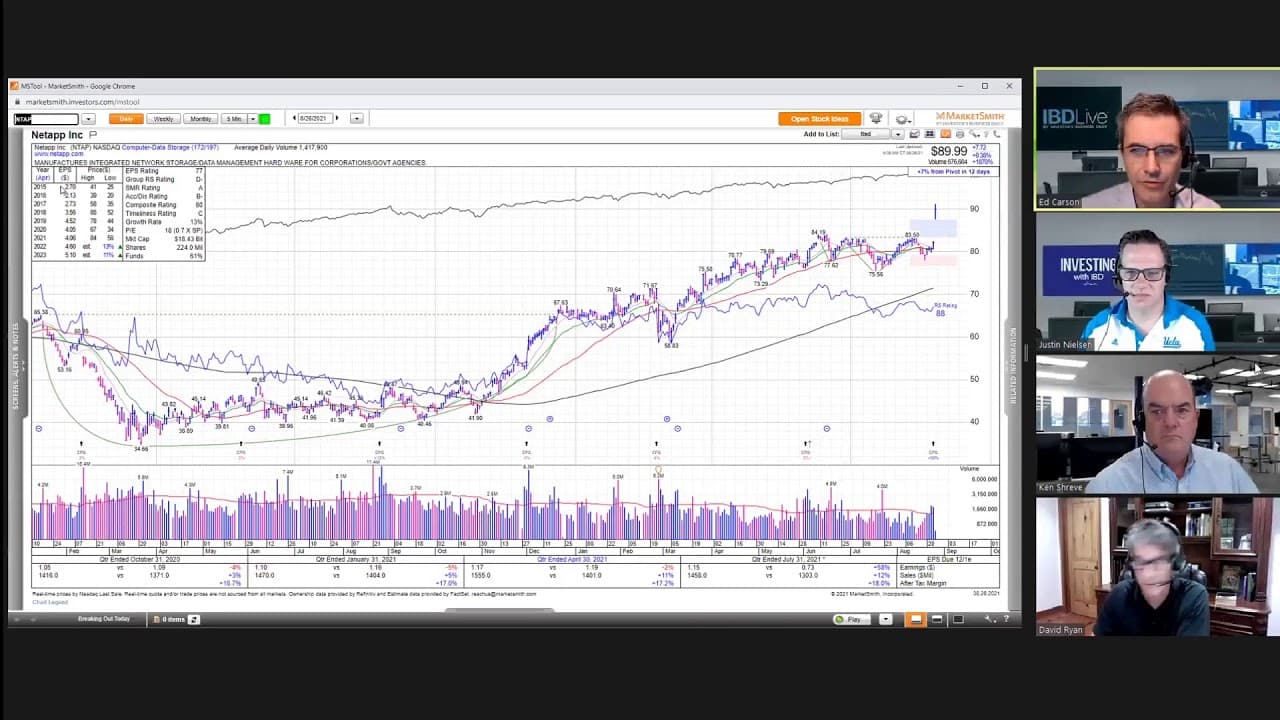Image resolution: width=1280 pixels, height=720 pixels.
Task: Click the Add to List name box
Action: click(864, 134)
